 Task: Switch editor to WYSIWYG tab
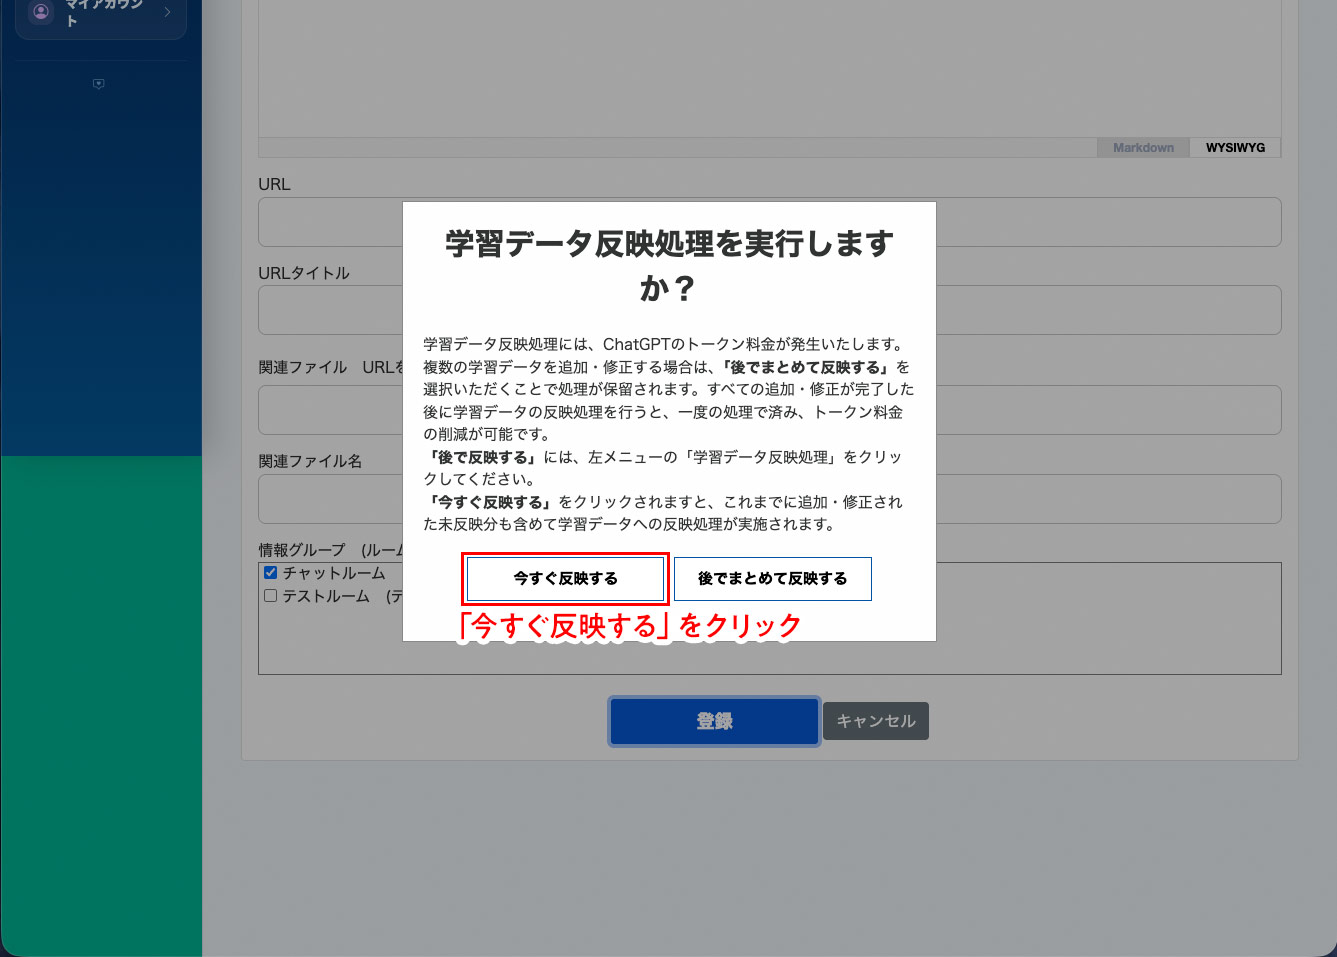(x=1235, y=148)
